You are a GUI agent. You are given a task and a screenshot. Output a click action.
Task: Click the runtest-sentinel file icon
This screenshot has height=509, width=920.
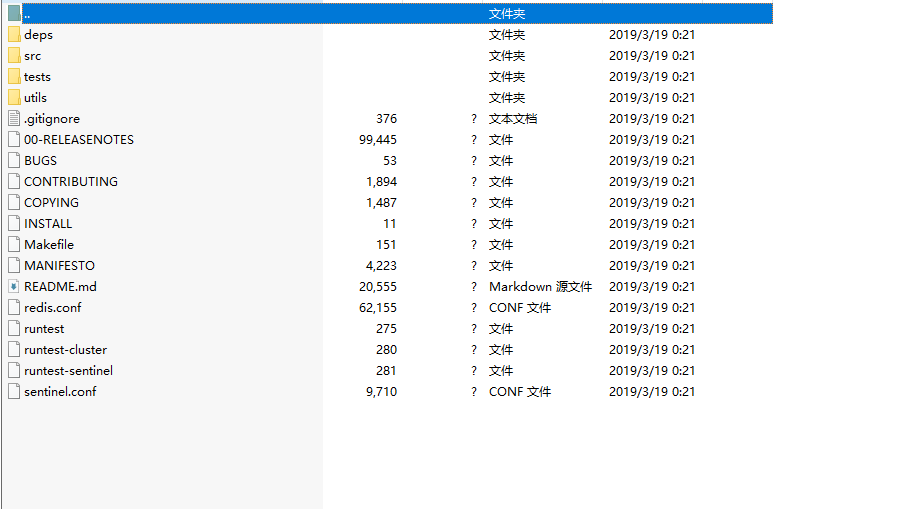click(14, 371)
